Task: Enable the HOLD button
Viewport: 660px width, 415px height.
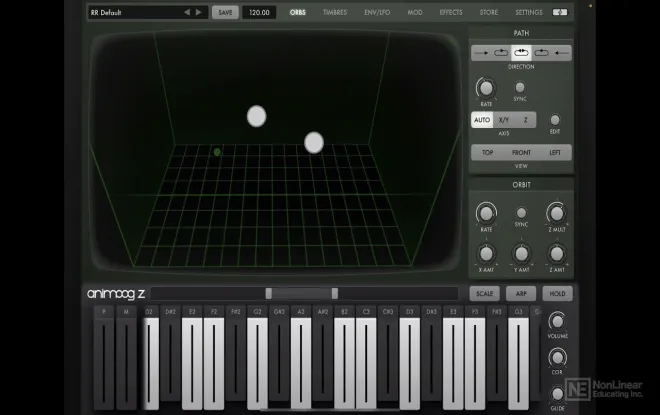Action: (557, 294)
